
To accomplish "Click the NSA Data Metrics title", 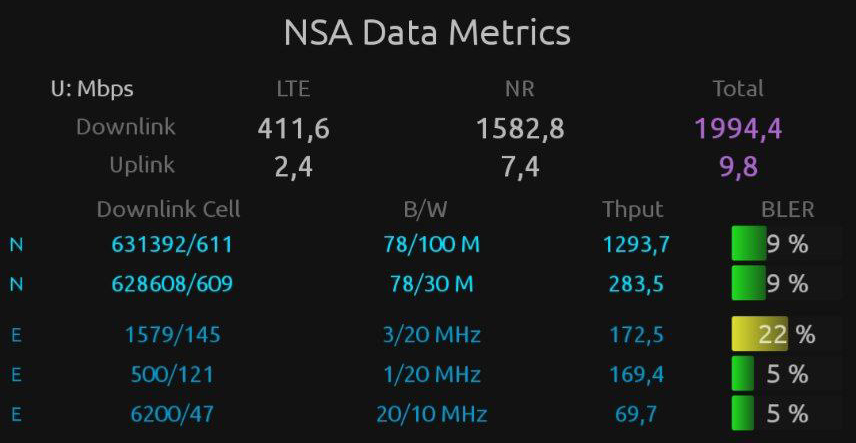I will click(427, 33).
